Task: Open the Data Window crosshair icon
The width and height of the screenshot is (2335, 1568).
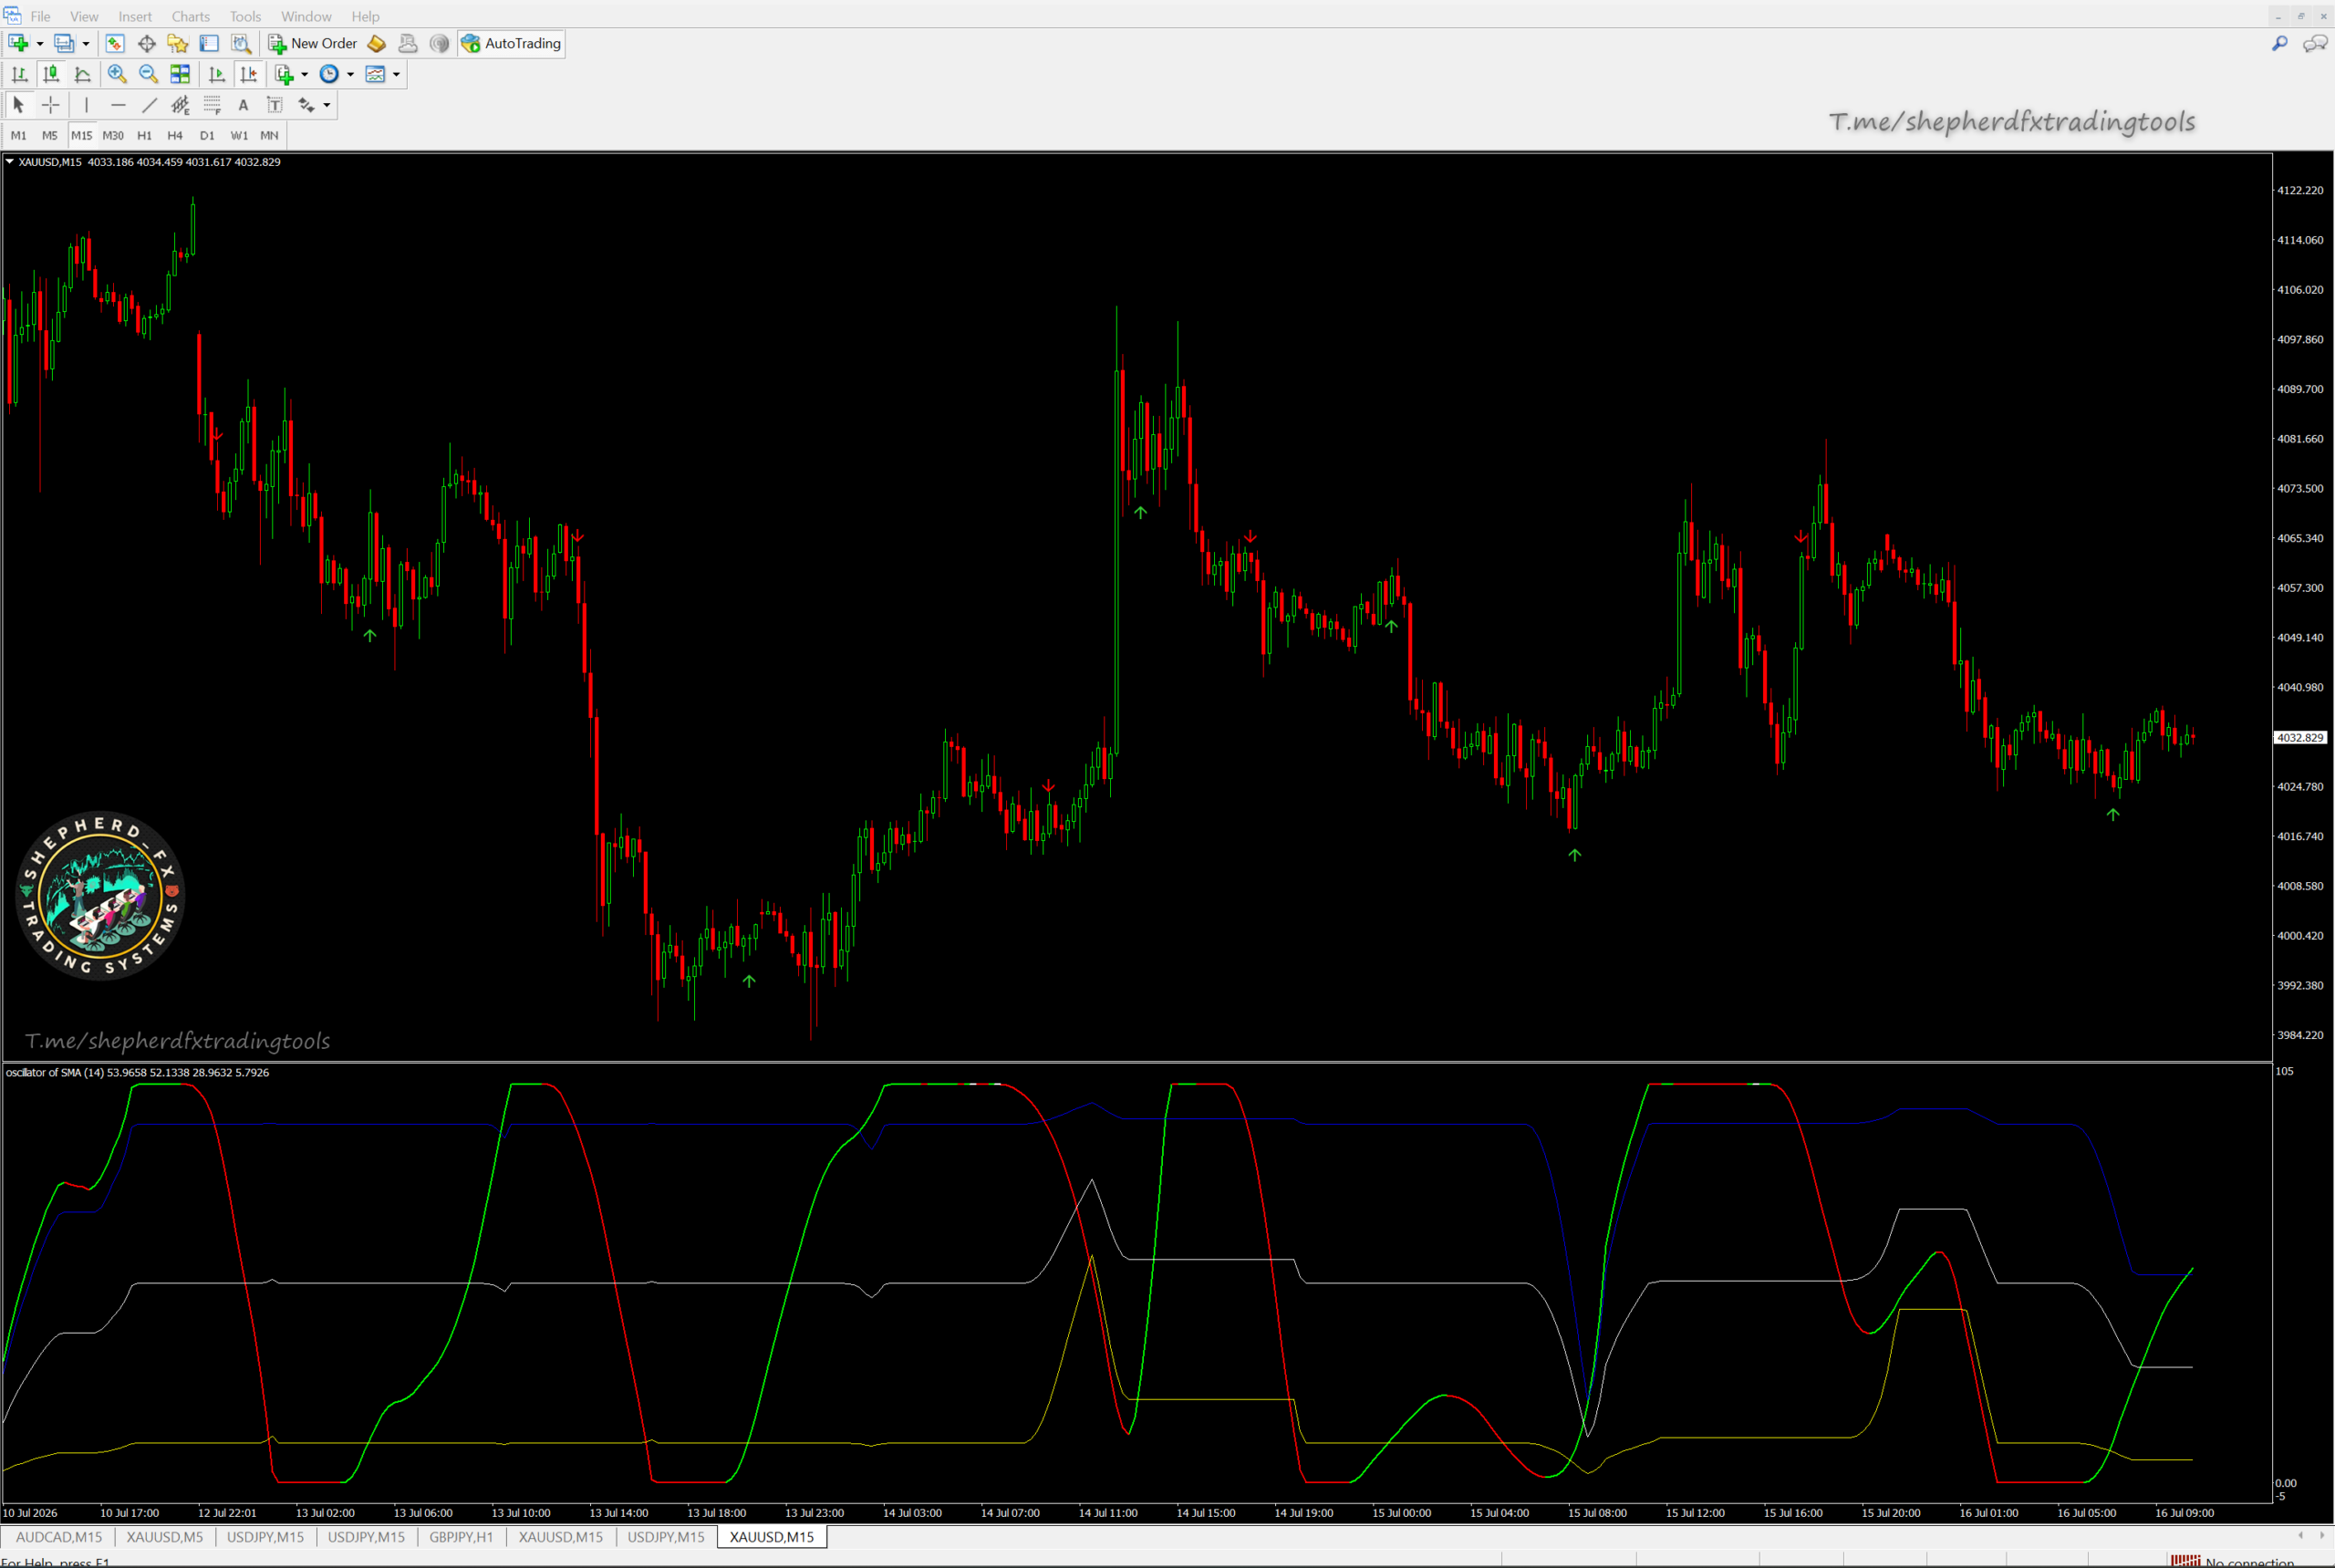Action: coord(147,43)
